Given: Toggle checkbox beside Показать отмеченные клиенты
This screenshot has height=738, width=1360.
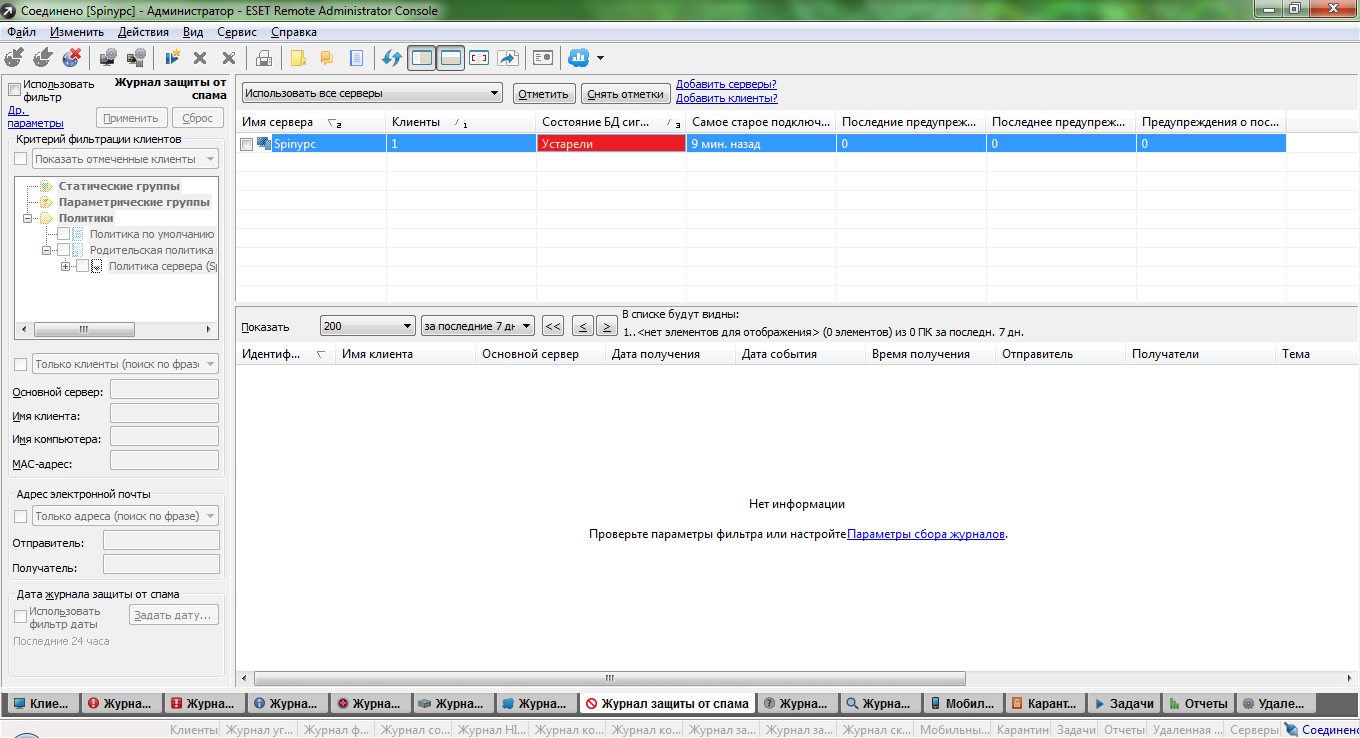Looking at the screenshot, I should click(20, 159).
